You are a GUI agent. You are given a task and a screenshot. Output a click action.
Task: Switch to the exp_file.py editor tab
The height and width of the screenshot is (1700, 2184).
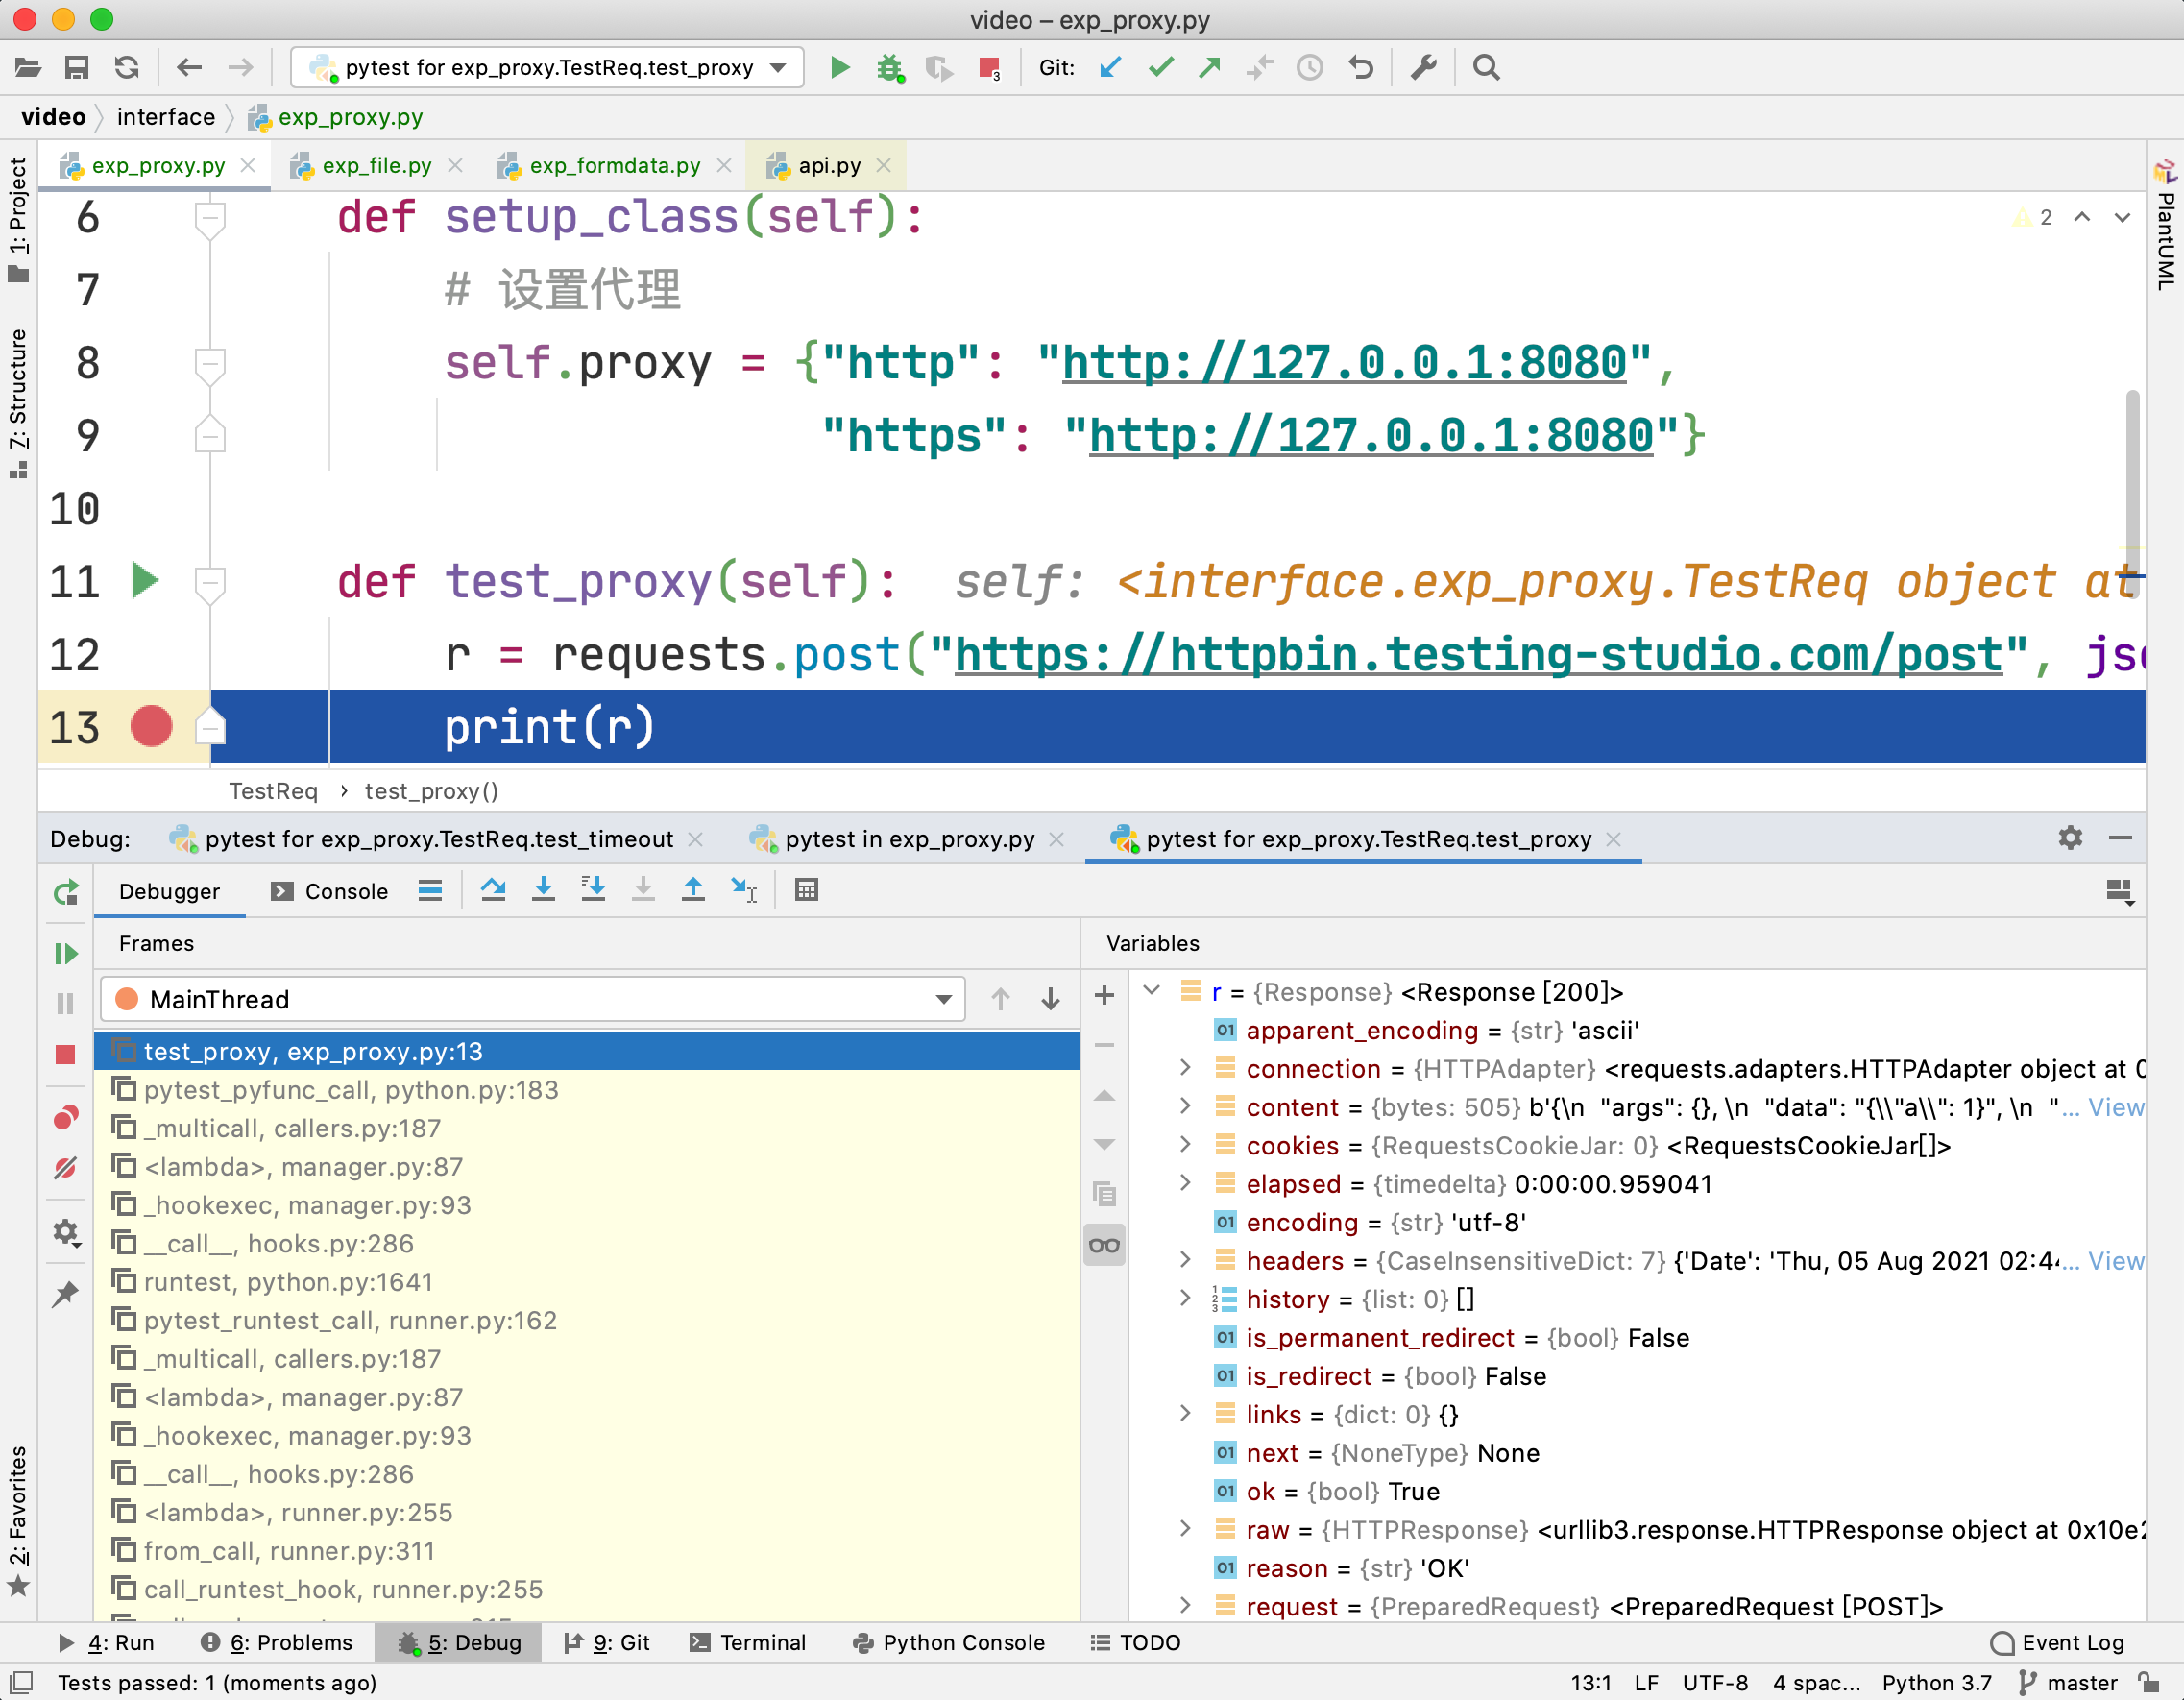tap(376, 166)
